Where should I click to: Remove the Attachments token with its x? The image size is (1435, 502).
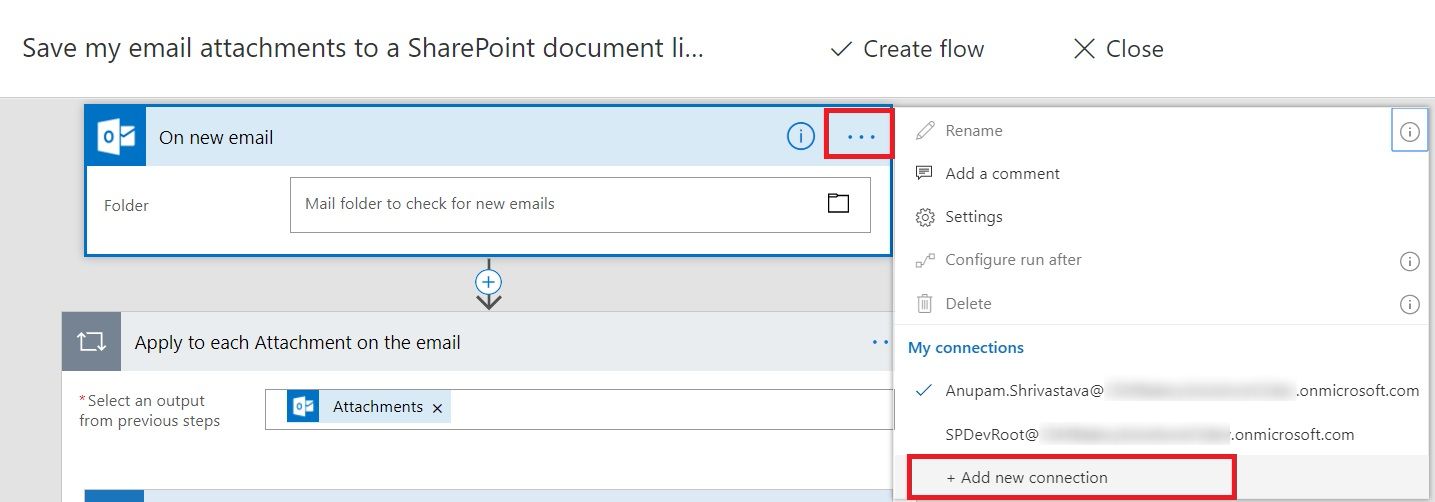click(x=437, y=408)
